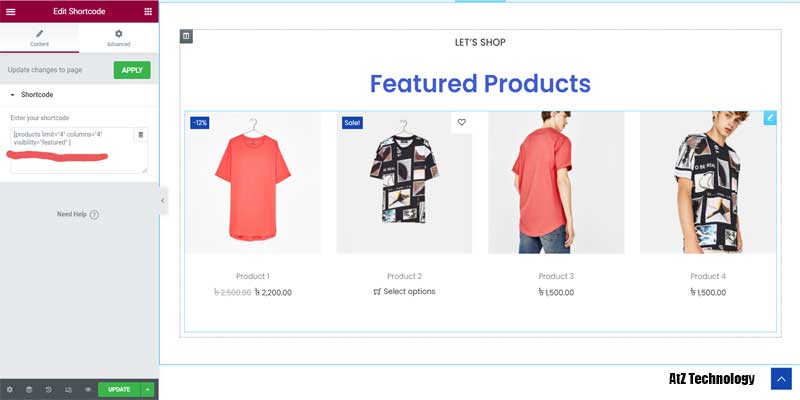Viewport: 800px width, 400px height.
Task: Add Product 2 to wishlist heart
Action: tap(462, 122)
